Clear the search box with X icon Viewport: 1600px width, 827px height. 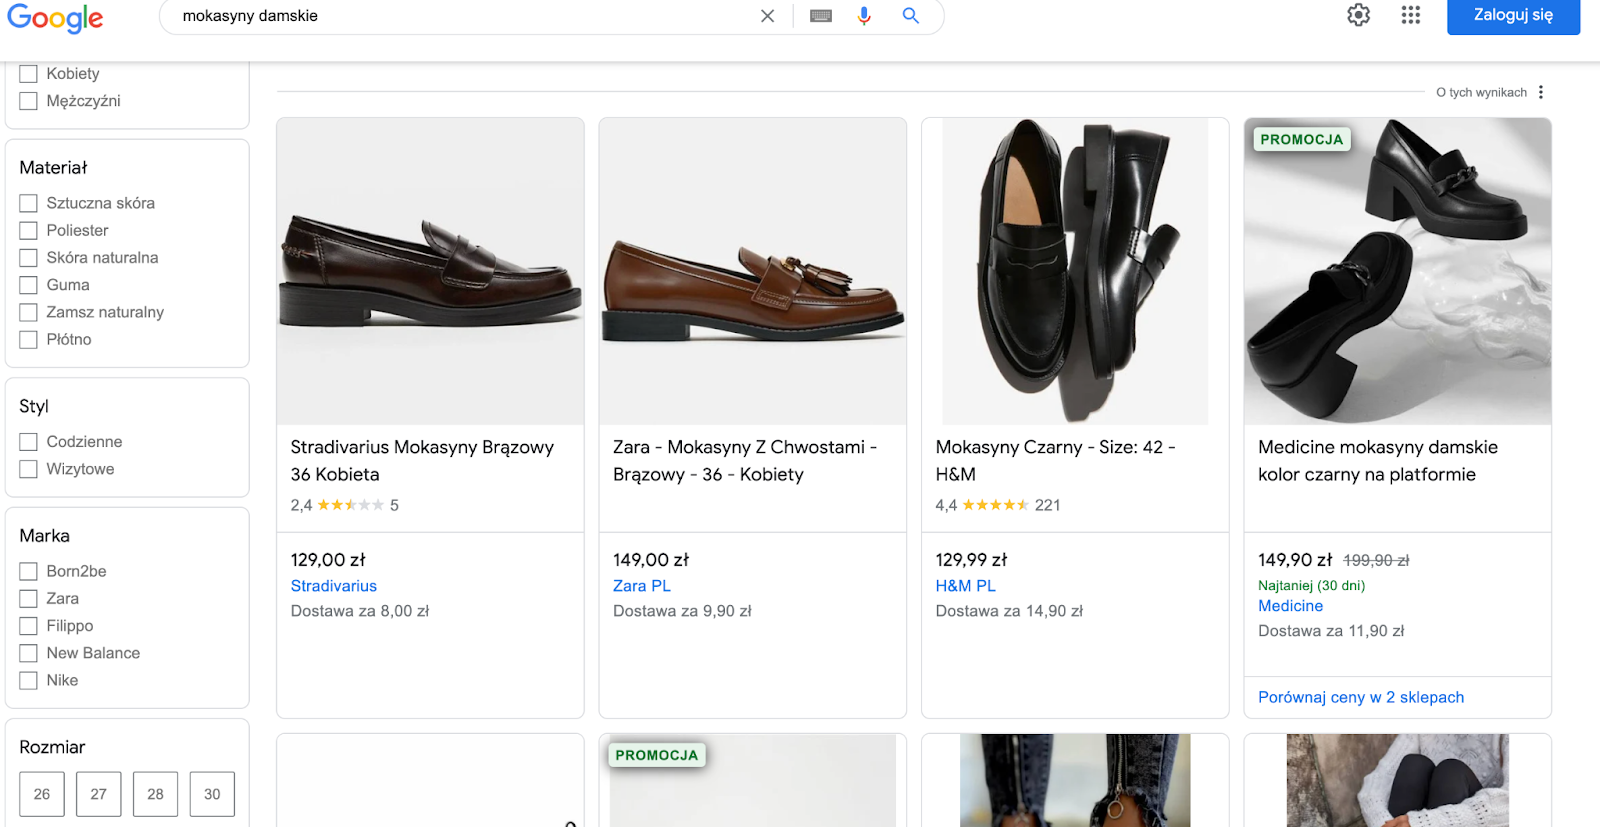767,16
